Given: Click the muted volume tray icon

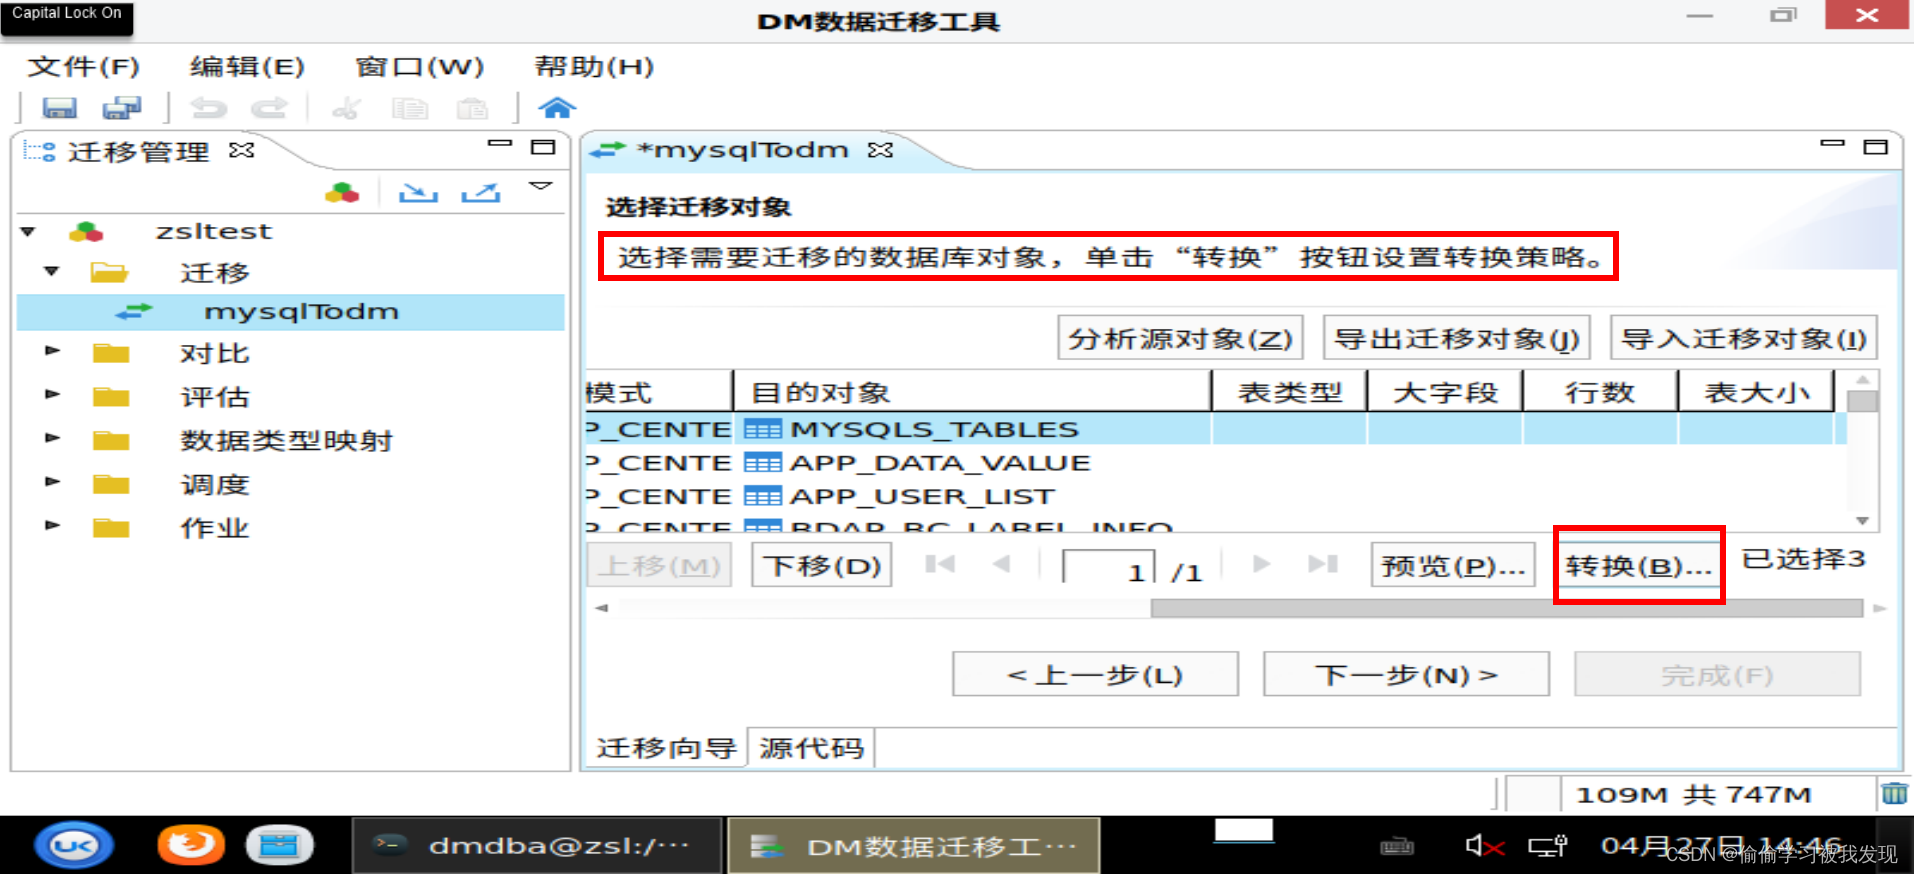Looking at the screenshot, I should (1485, 846).
